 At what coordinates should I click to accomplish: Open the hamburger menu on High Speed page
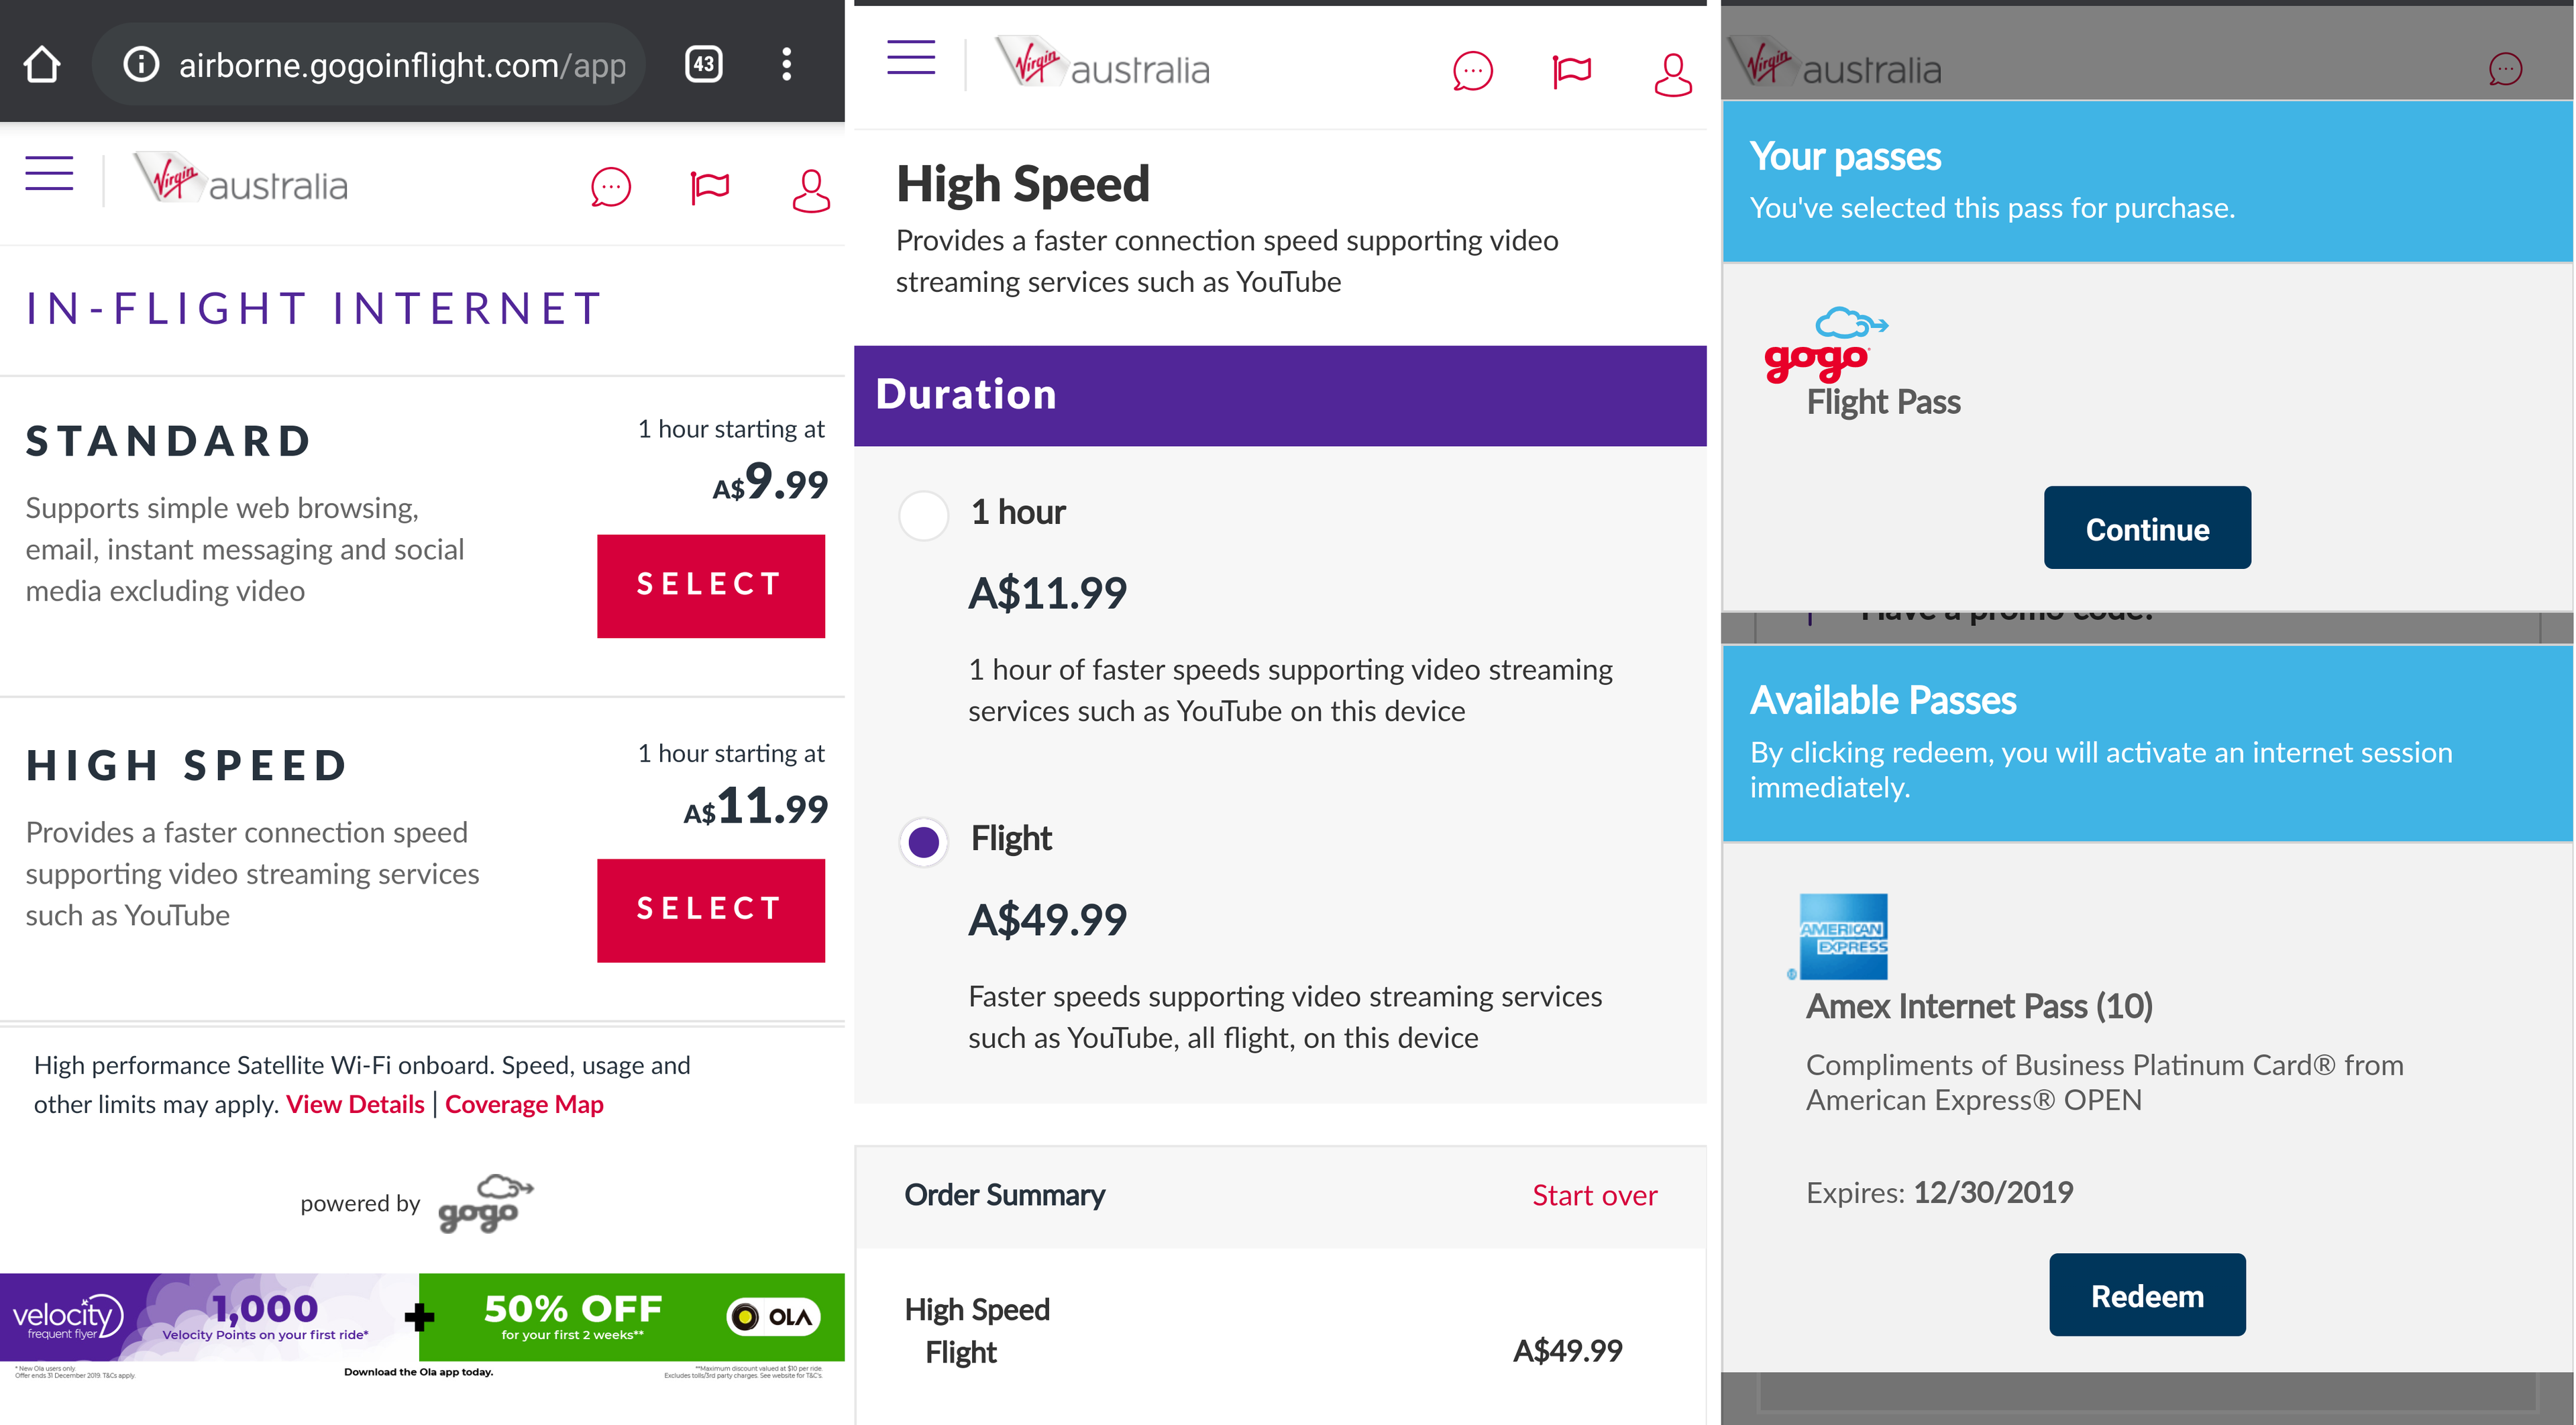coord(911,57)
